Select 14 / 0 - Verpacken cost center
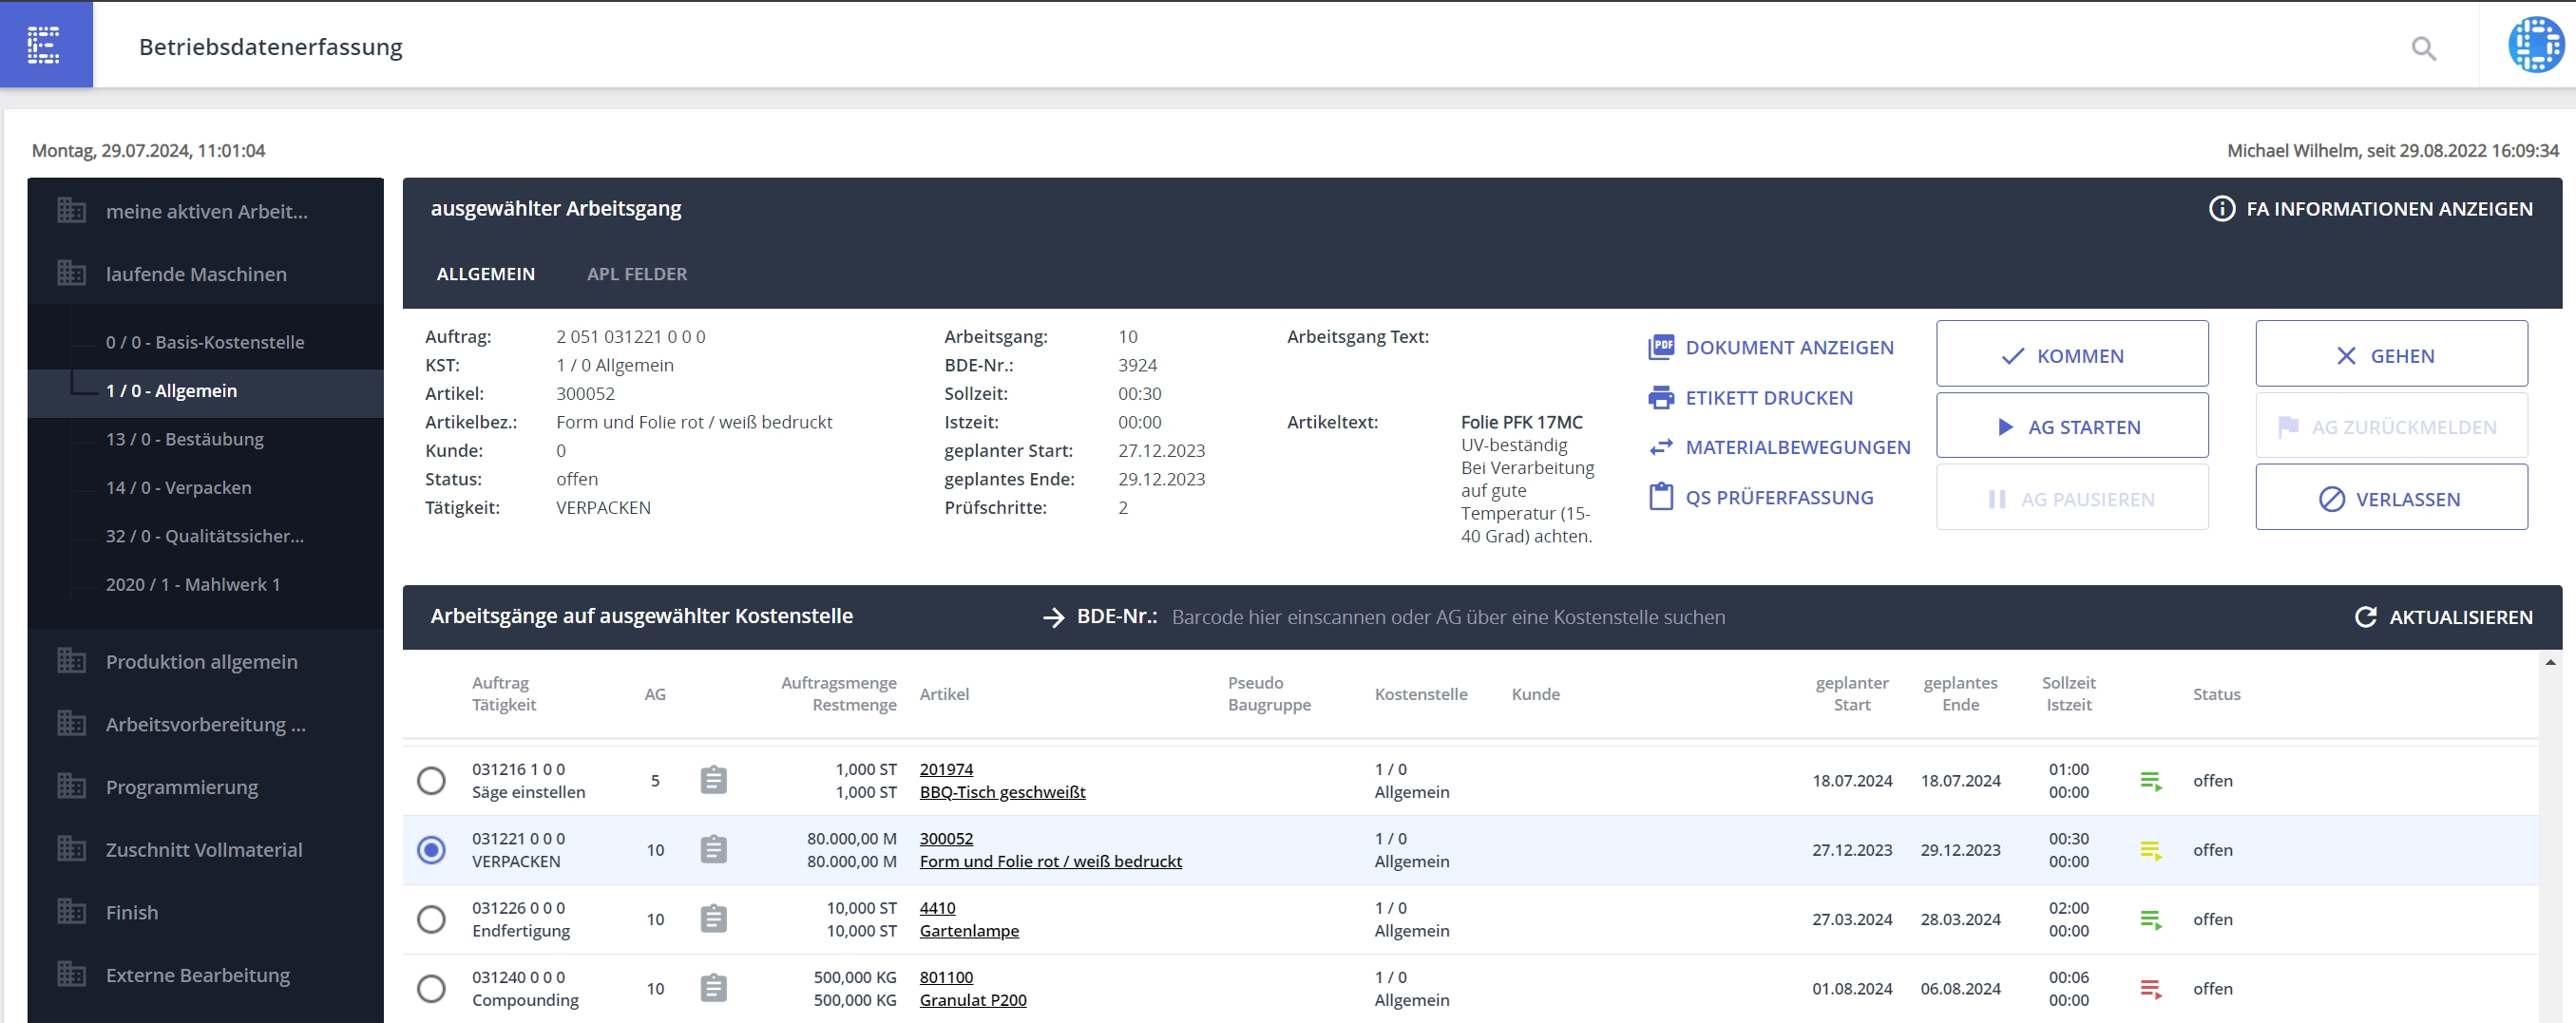Viewport: 2576px width, 1023px height. 206,488
